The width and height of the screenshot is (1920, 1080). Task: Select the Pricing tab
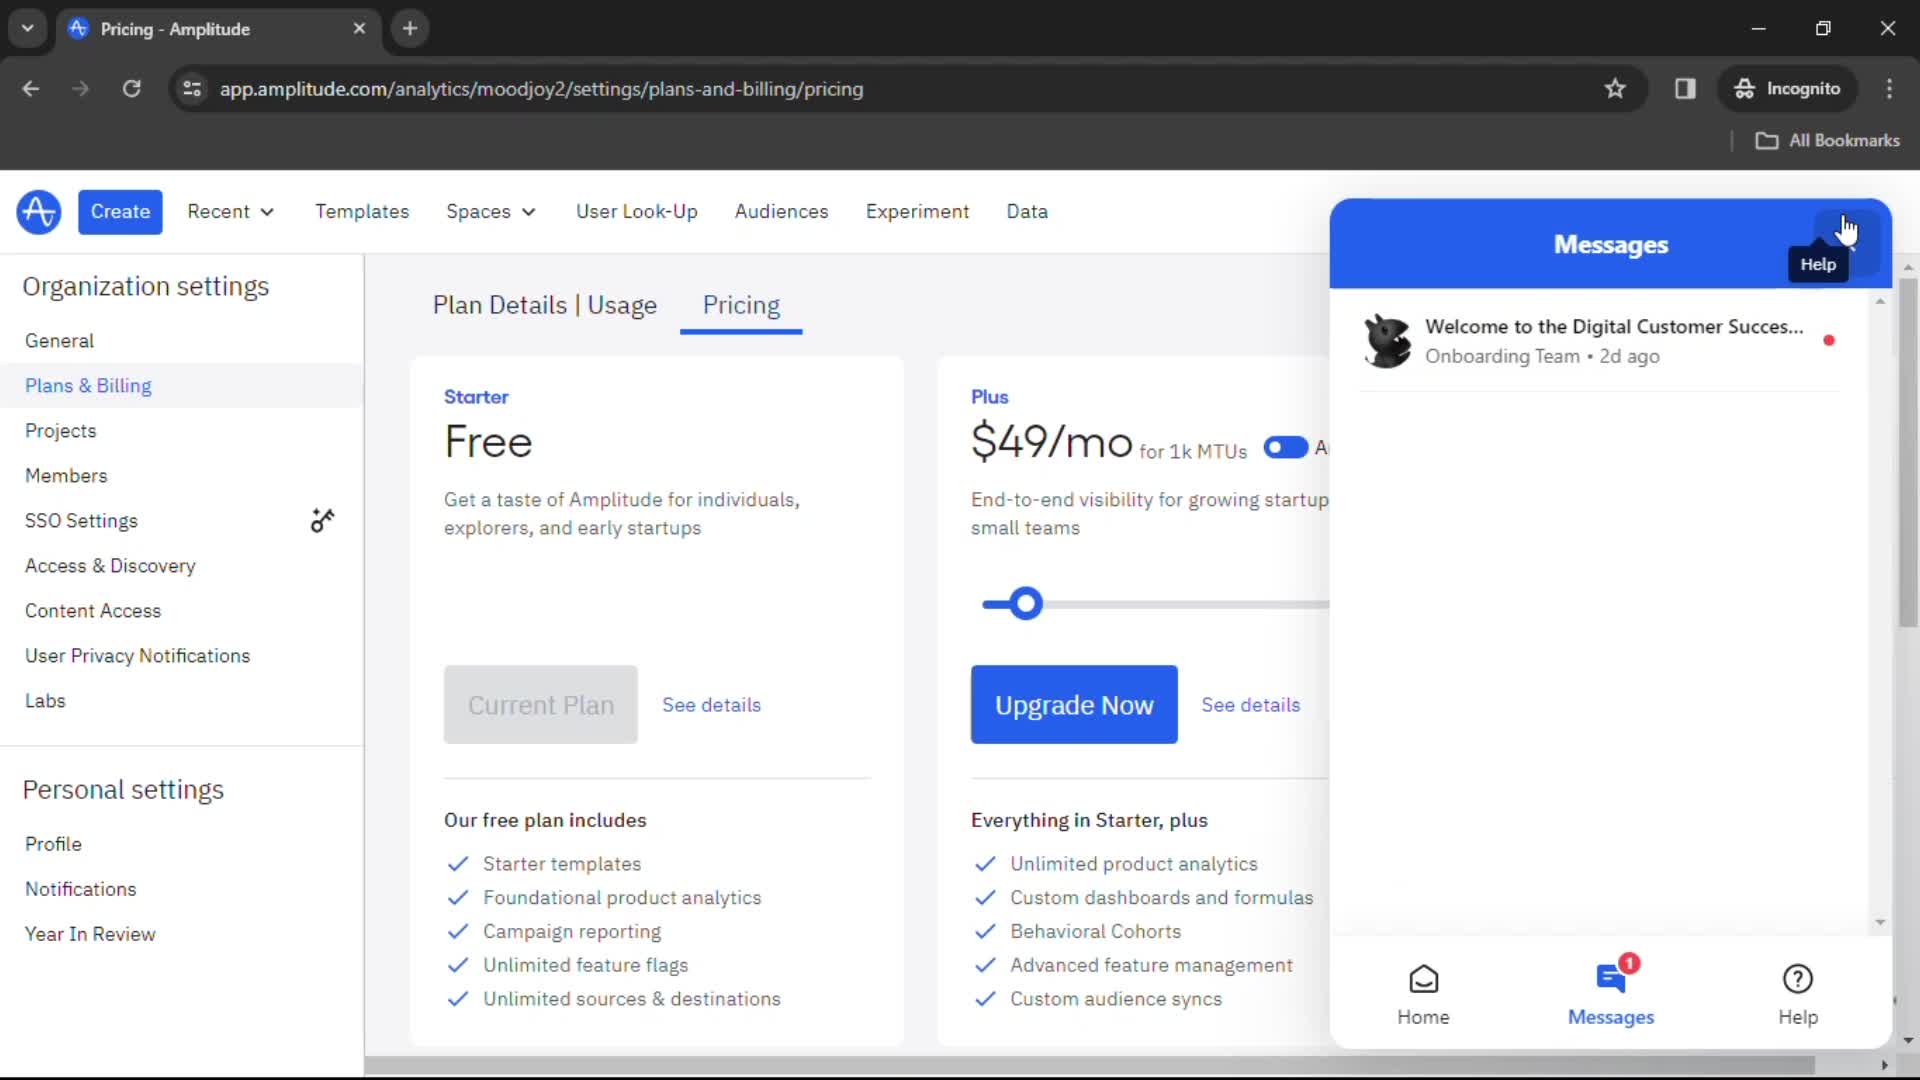tap(741, 306)
